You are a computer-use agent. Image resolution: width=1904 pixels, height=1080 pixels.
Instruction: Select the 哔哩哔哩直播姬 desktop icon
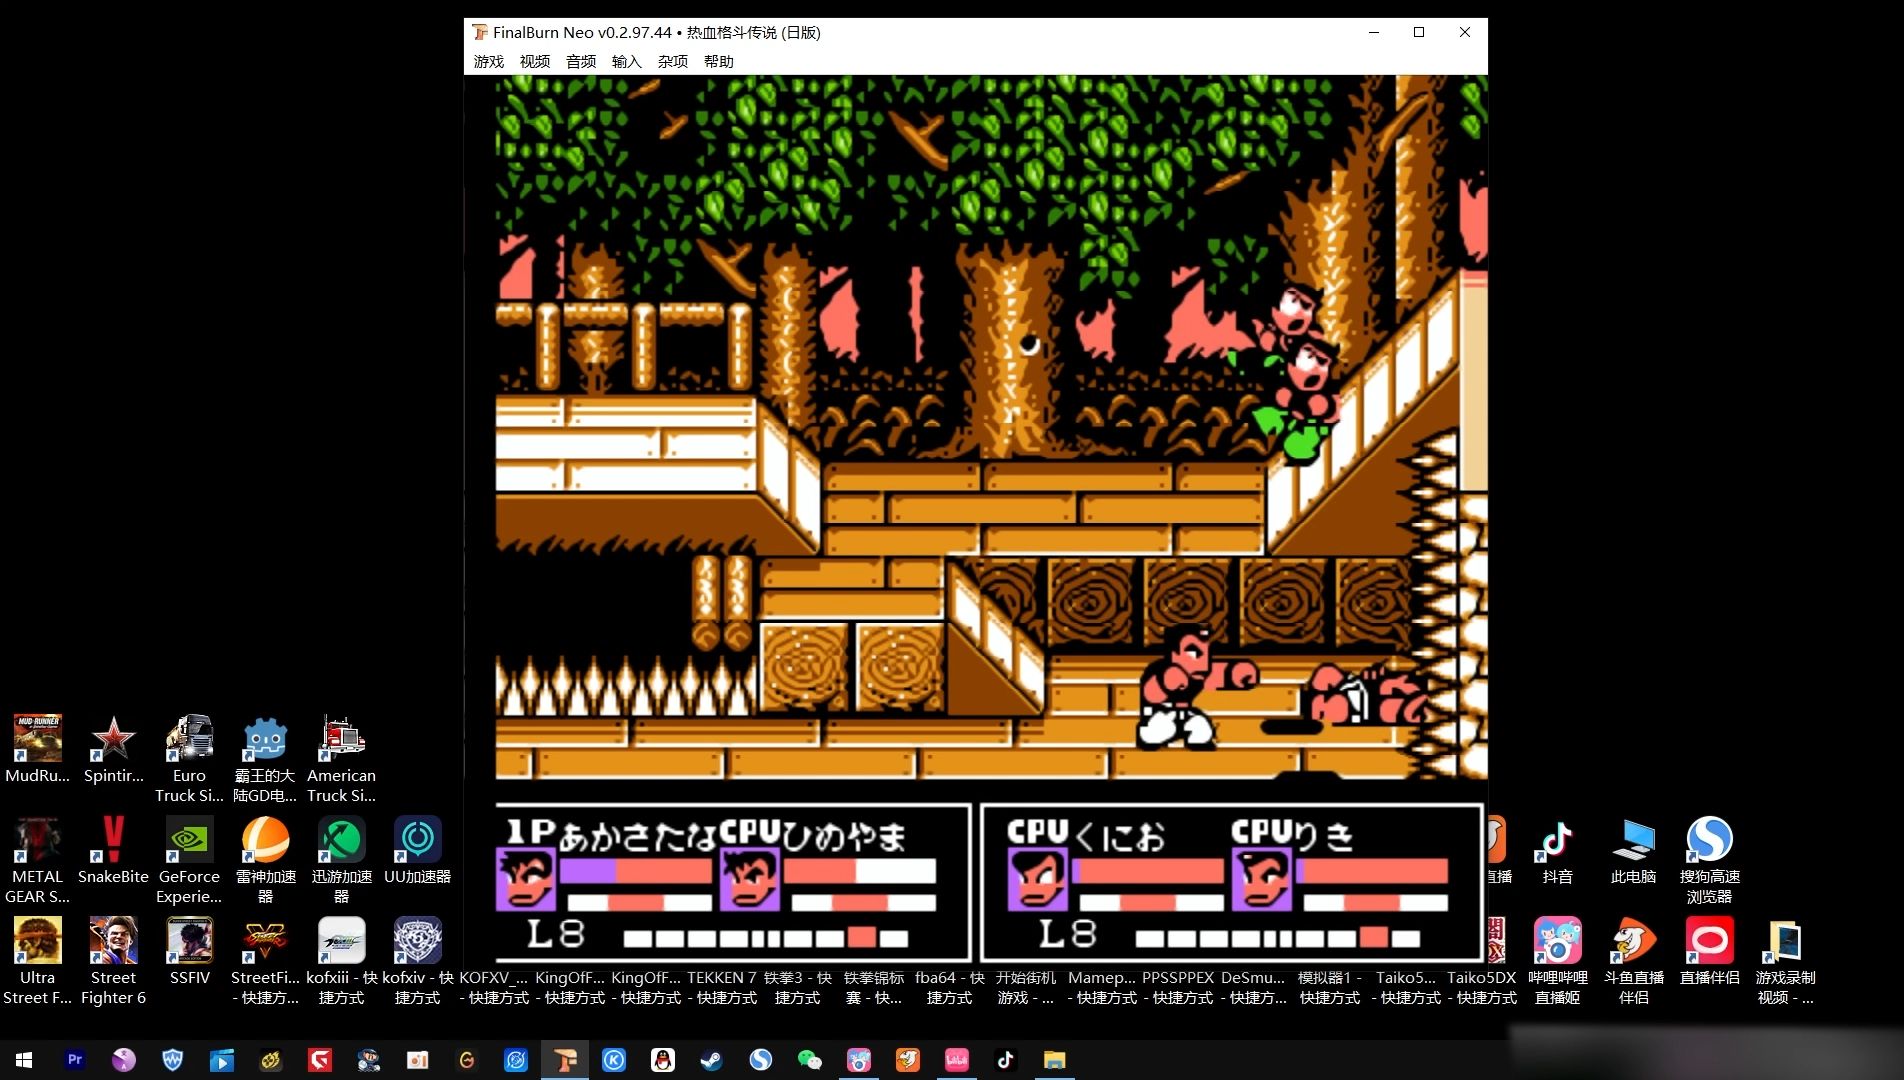coord(1557,960)
